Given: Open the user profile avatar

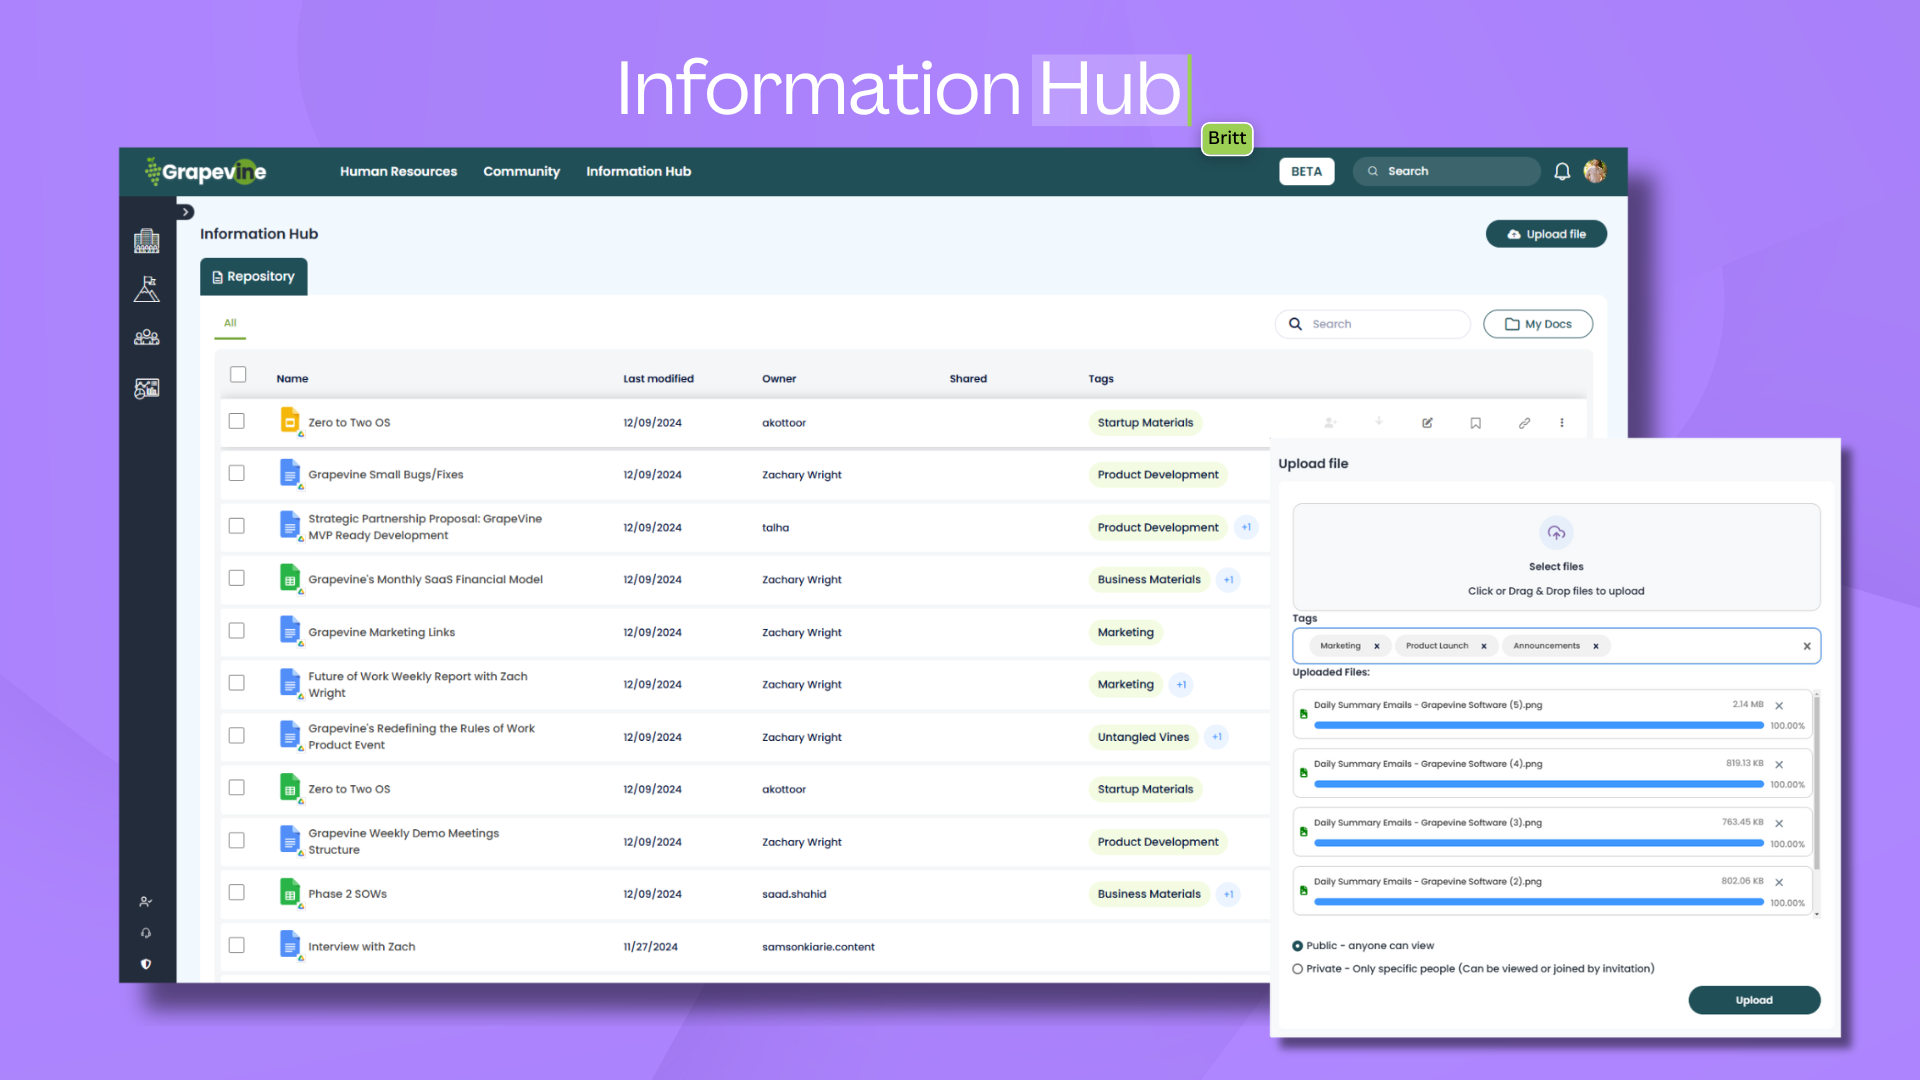Looking at the screenshot, I should click(1595, 172).
